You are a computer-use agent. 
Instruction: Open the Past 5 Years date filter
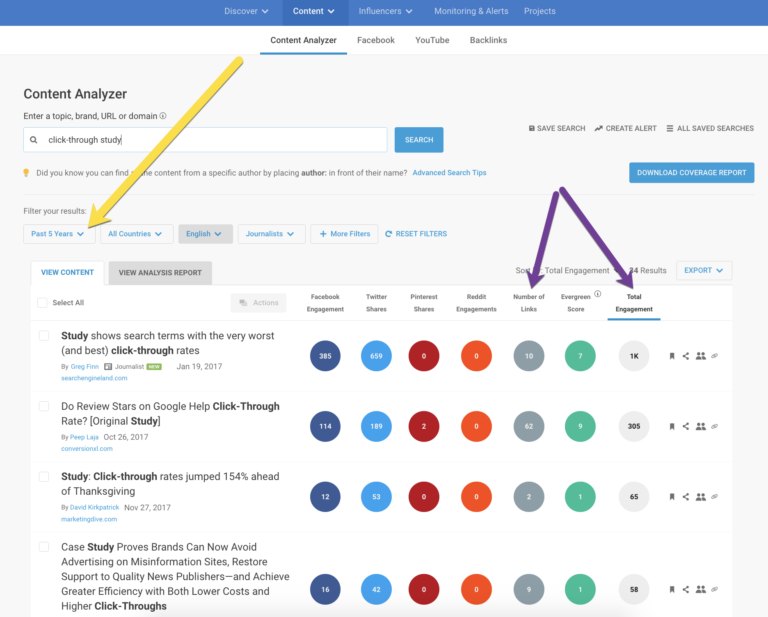pos(59,234)
